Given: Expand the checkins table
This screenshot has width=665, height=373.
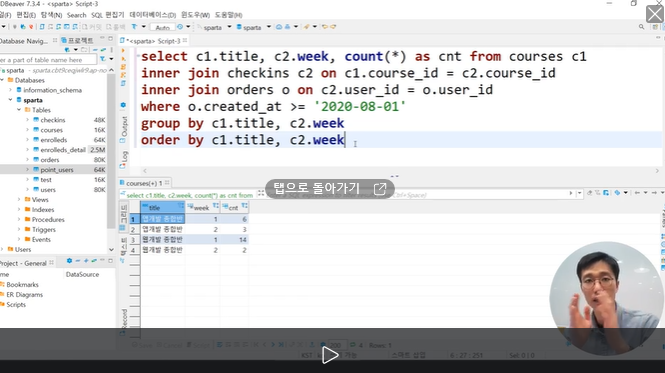Looking at the screenshot, I should (28, 120).
